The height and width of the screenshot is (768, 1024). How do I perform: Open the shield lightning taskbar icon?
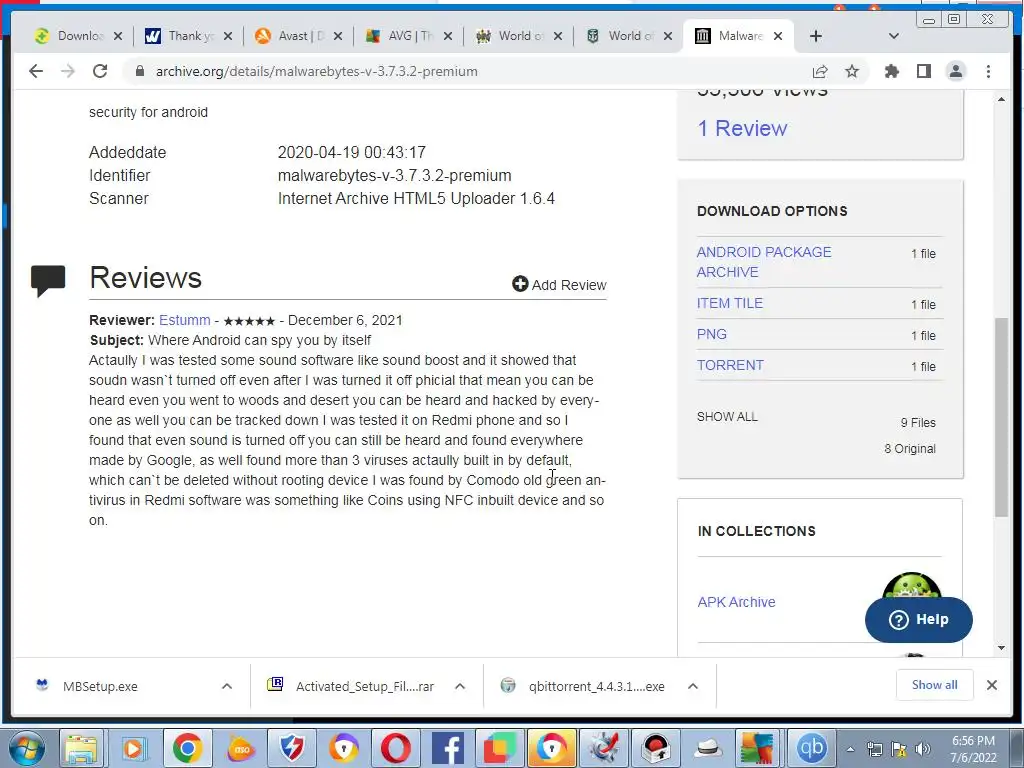coord(292,748)
